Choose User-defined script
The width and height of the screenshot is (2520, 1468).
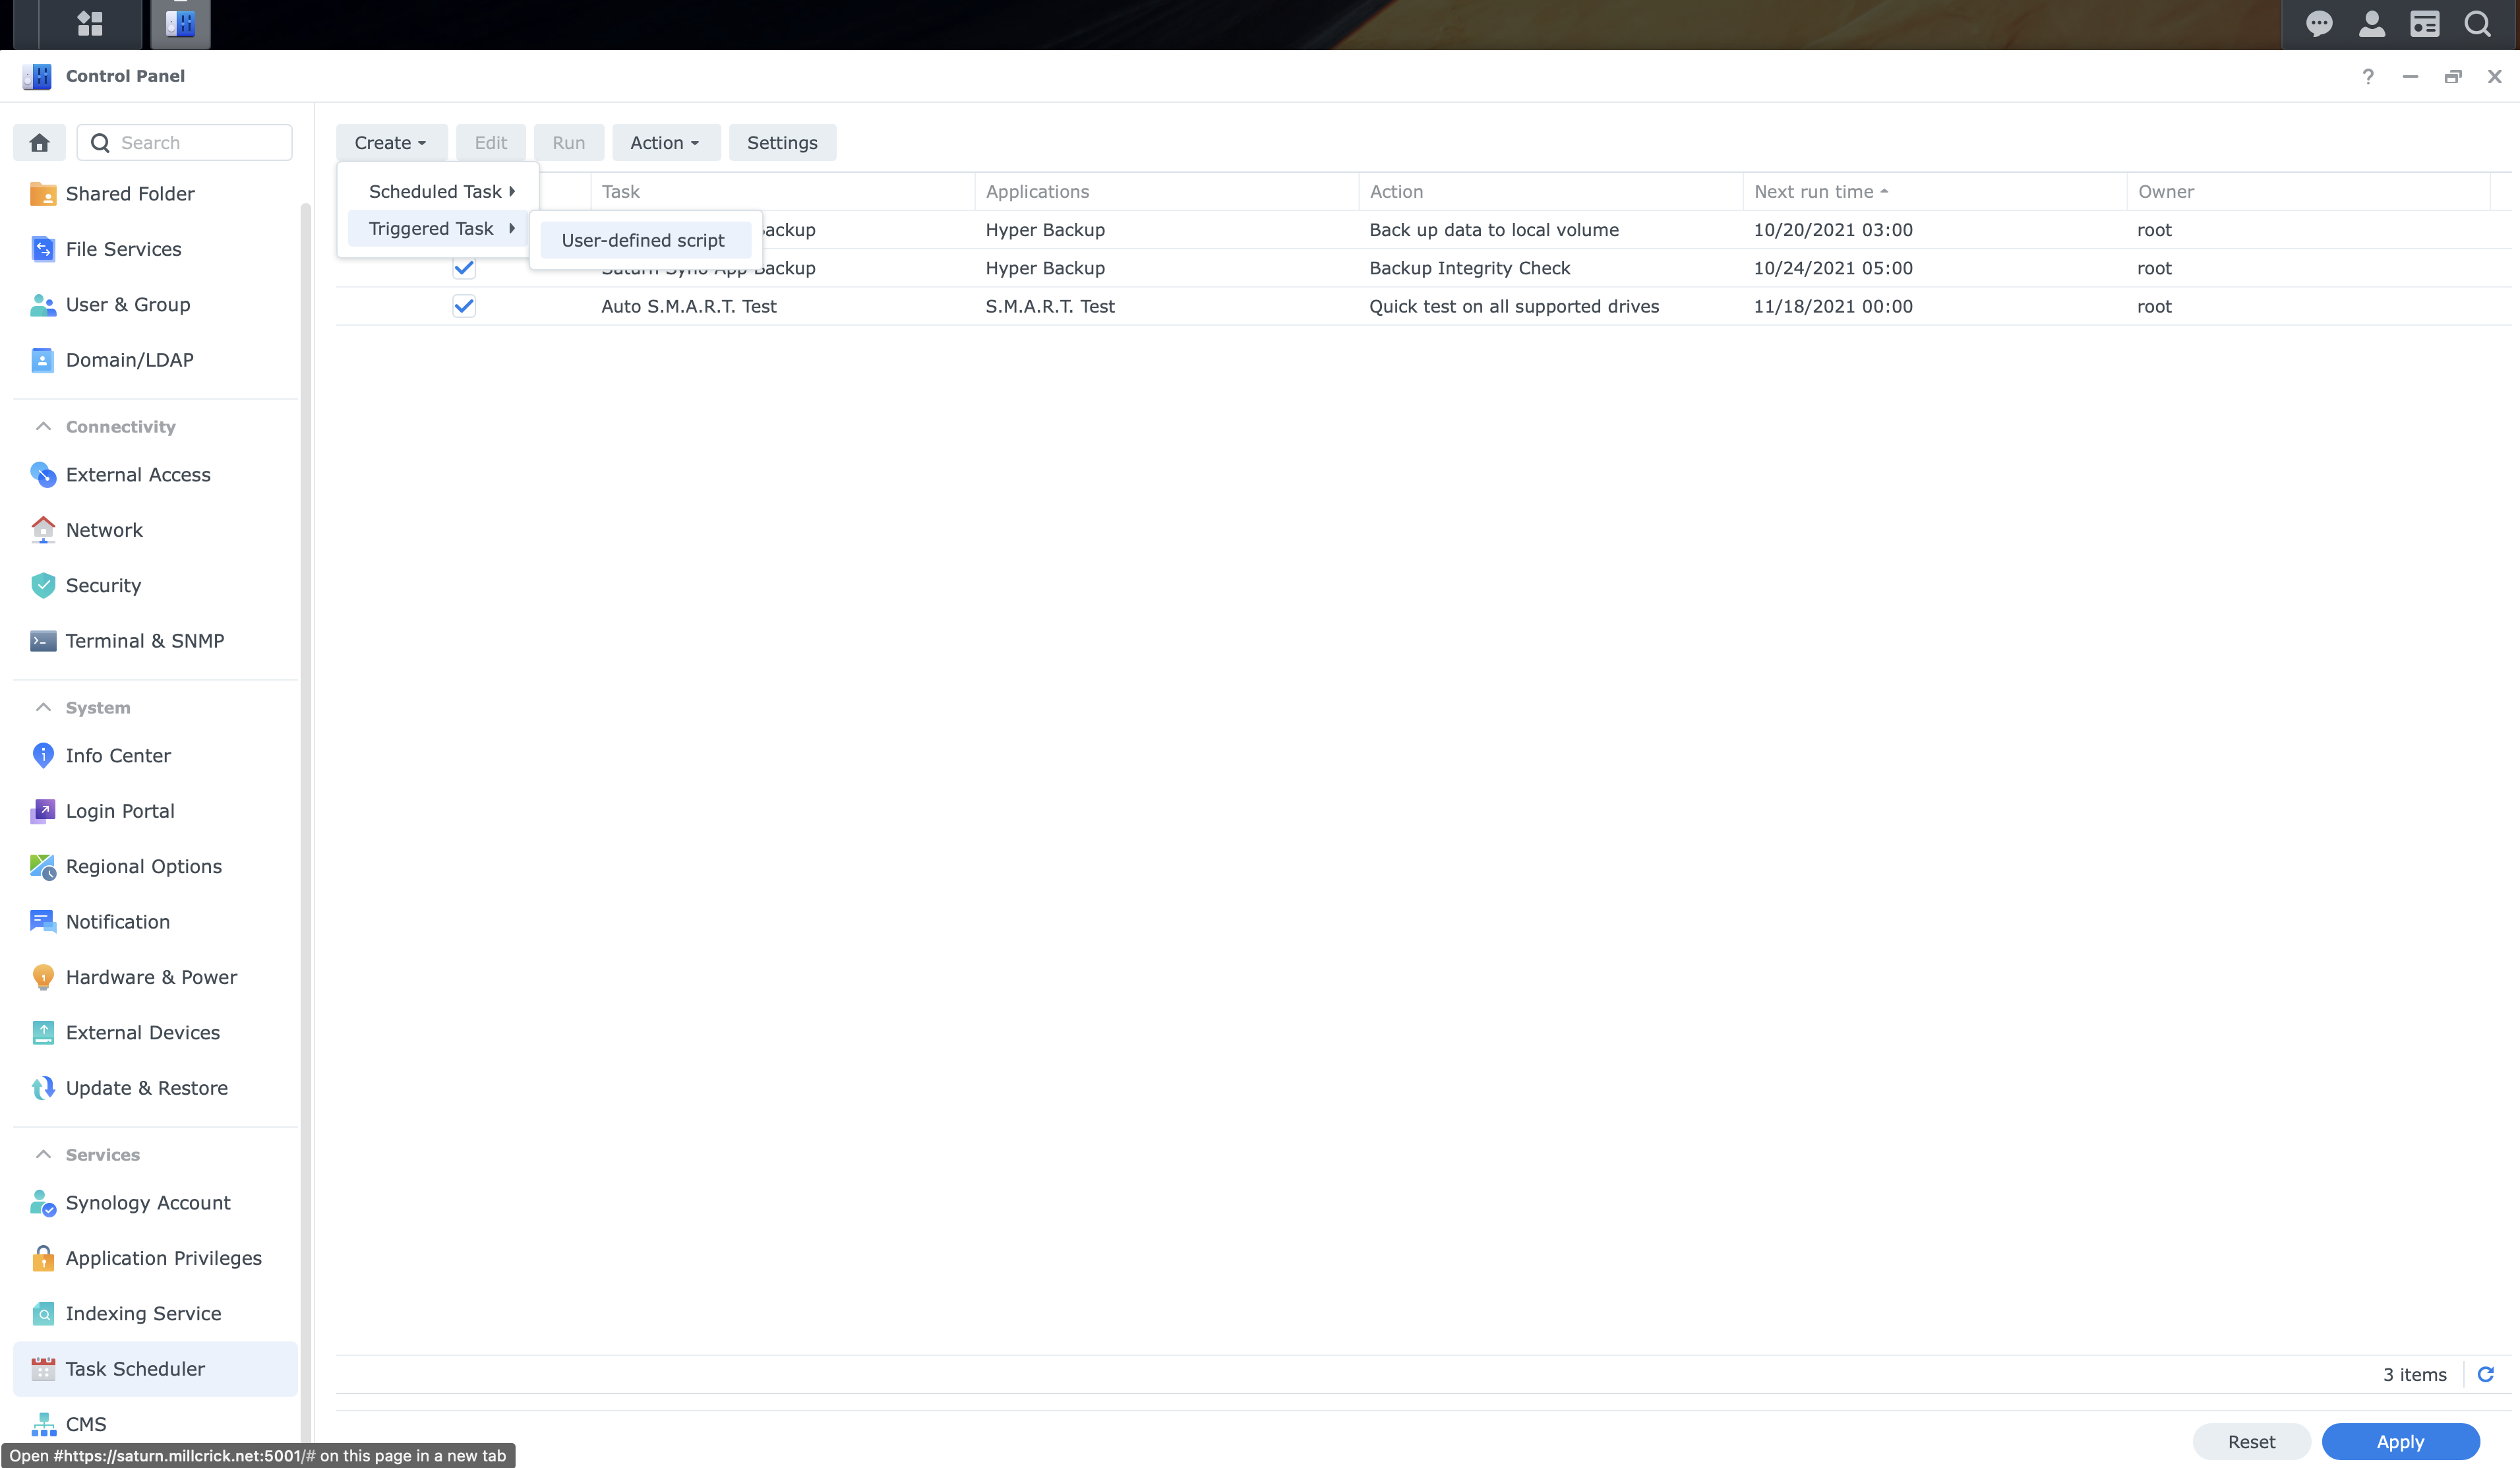(x=645, y=240)
